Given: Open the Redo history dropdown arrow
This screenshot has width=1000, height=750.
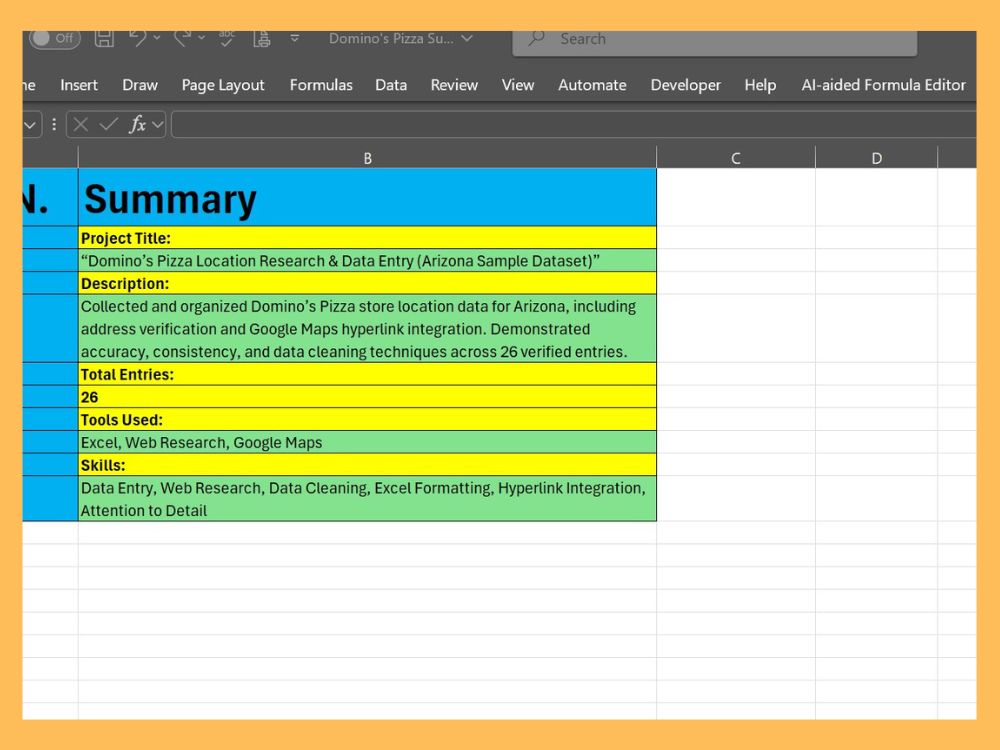Looking at the screenshot, I should (x=202, y=38).
